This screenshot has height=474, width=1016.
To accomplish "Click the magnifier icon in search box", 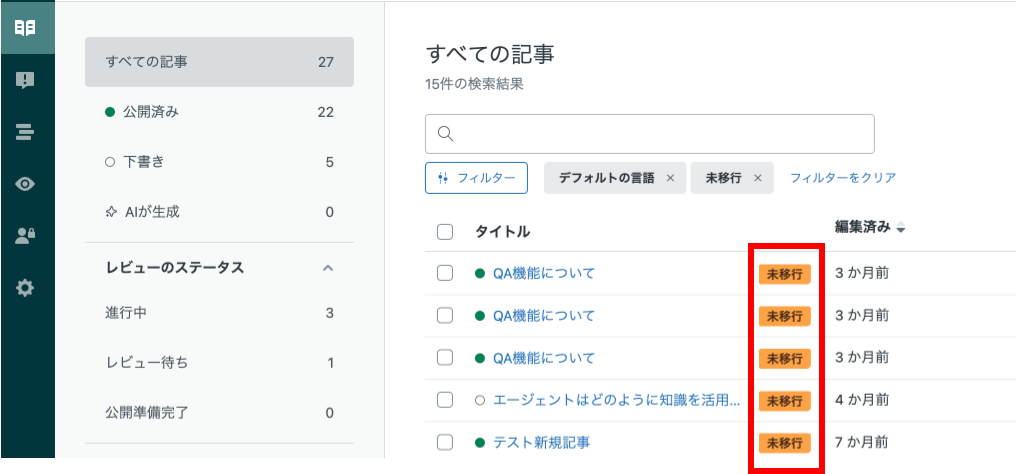I will coord(445,133).
